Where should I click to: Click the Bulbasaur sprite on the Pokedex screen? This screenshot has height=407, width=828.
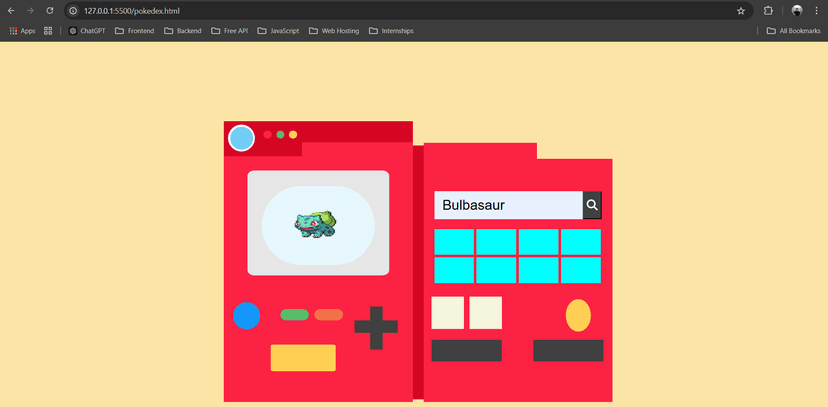click(315, 224)
